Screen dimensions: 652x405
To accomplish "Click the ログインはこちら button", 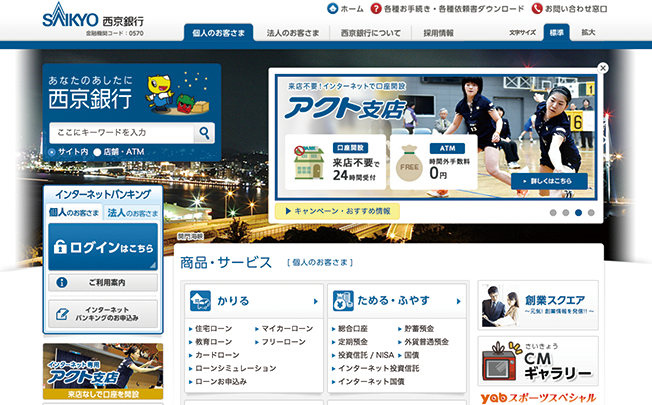I will pos(103,247).
